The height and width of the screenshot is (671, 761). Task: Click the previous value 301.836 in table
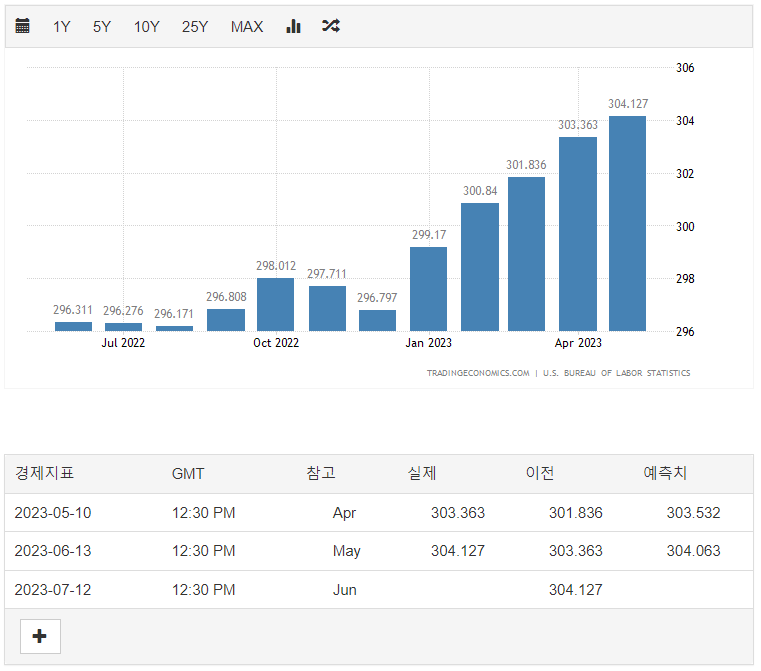[x=576, y=513]
